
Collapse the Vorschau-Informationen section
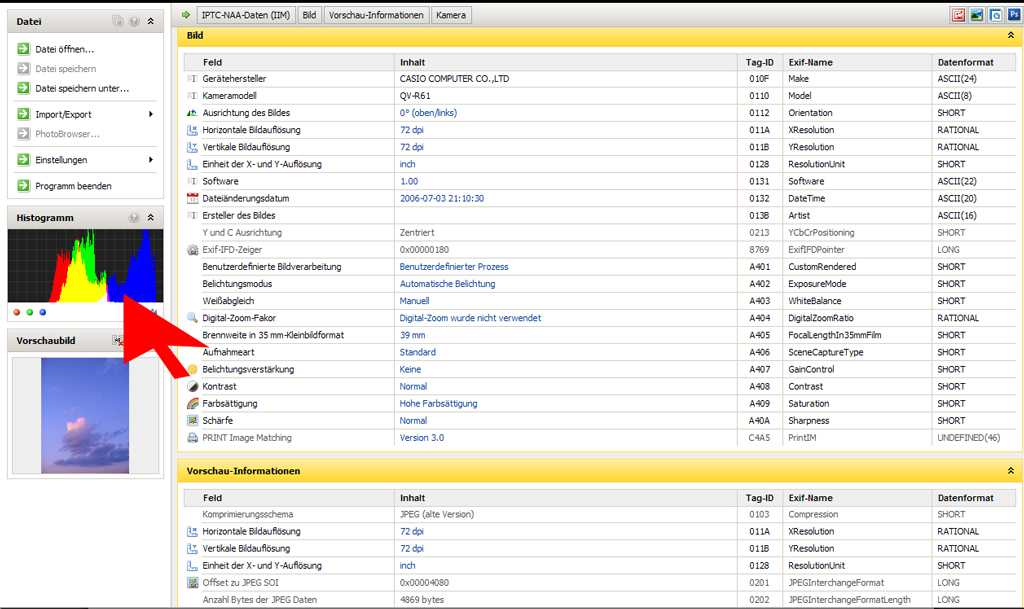1010,471
